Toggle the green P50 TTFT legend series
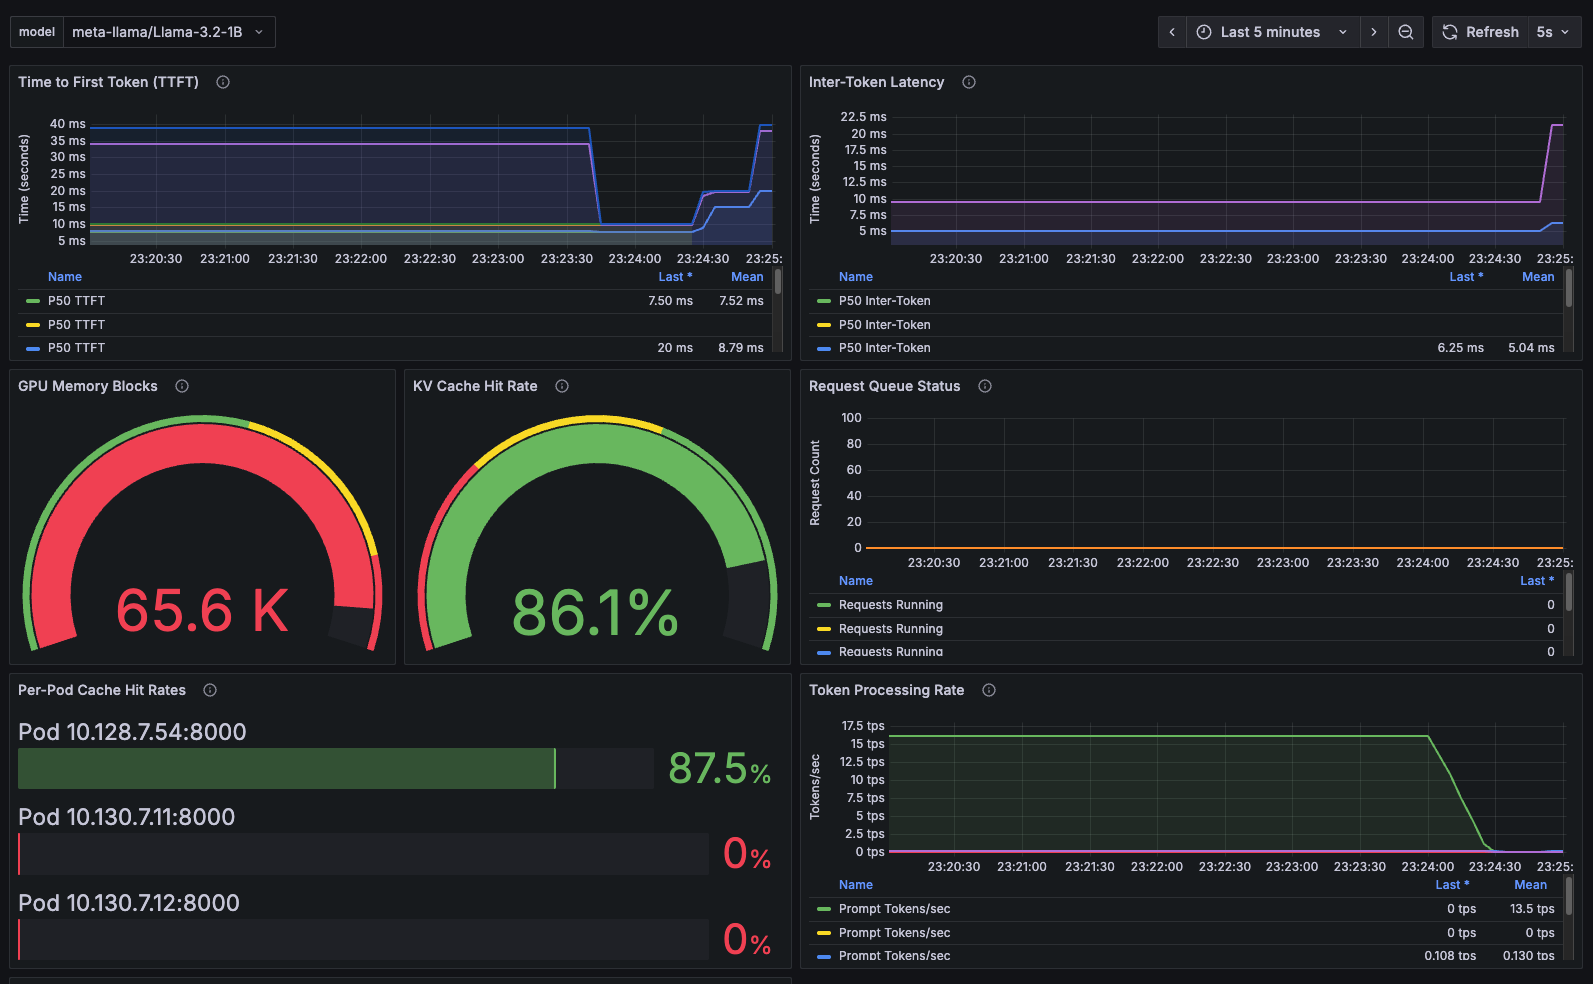This screenshot has width=1593, height=984. (x=76, y=301)
